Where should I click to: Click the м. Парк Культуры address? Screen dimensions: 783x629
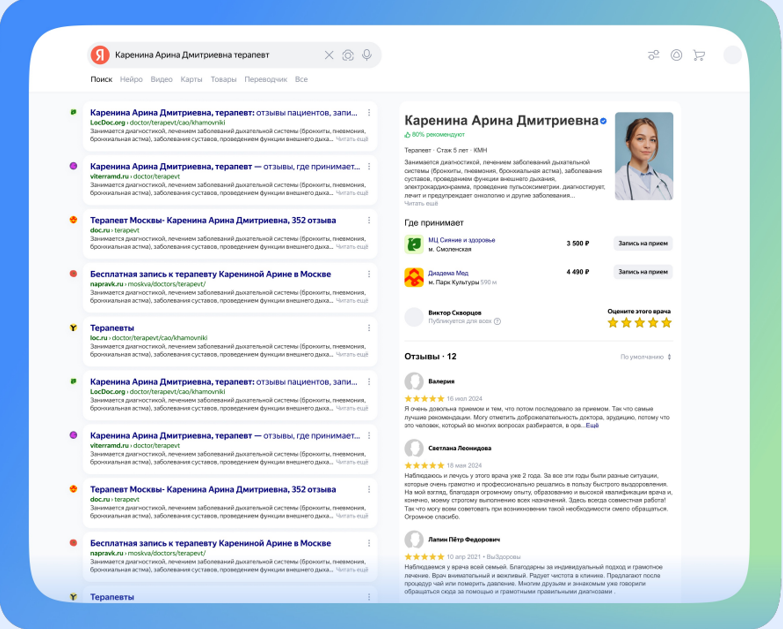[453, 283]
